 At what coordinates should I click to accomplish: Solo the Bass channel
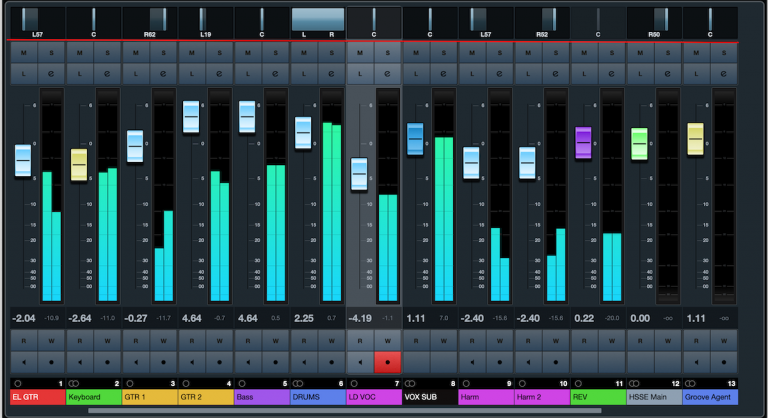[x=275, y=52]
